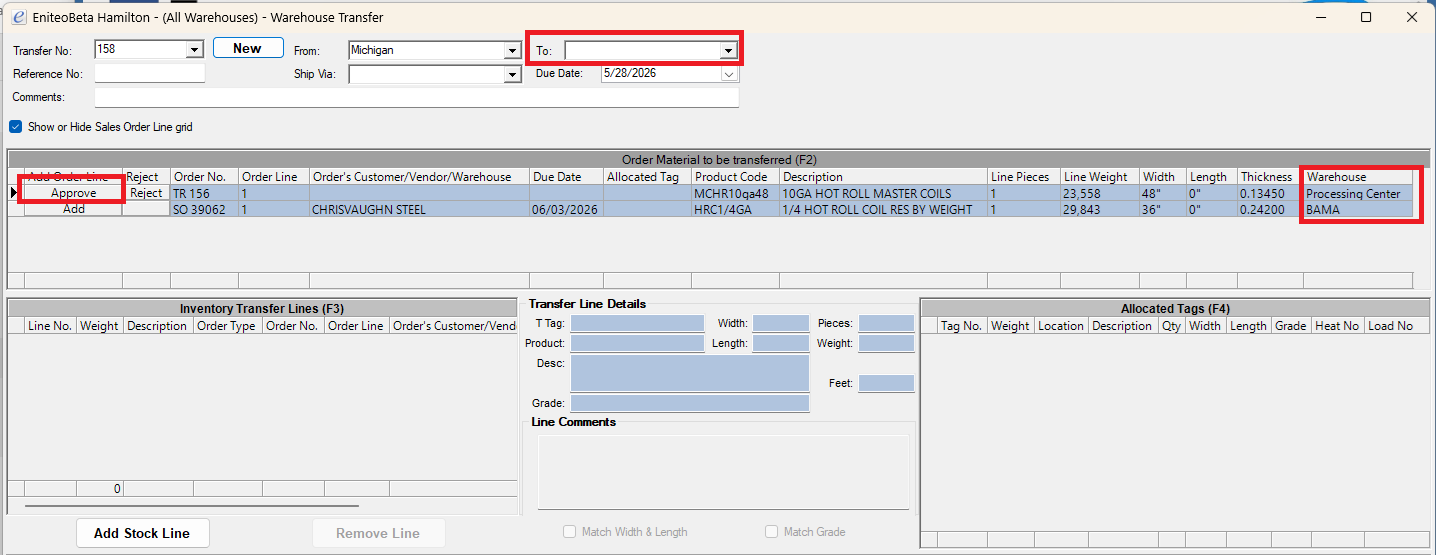Enable Match Grade checkbox

pyautogui.click(x=771, y=532)
